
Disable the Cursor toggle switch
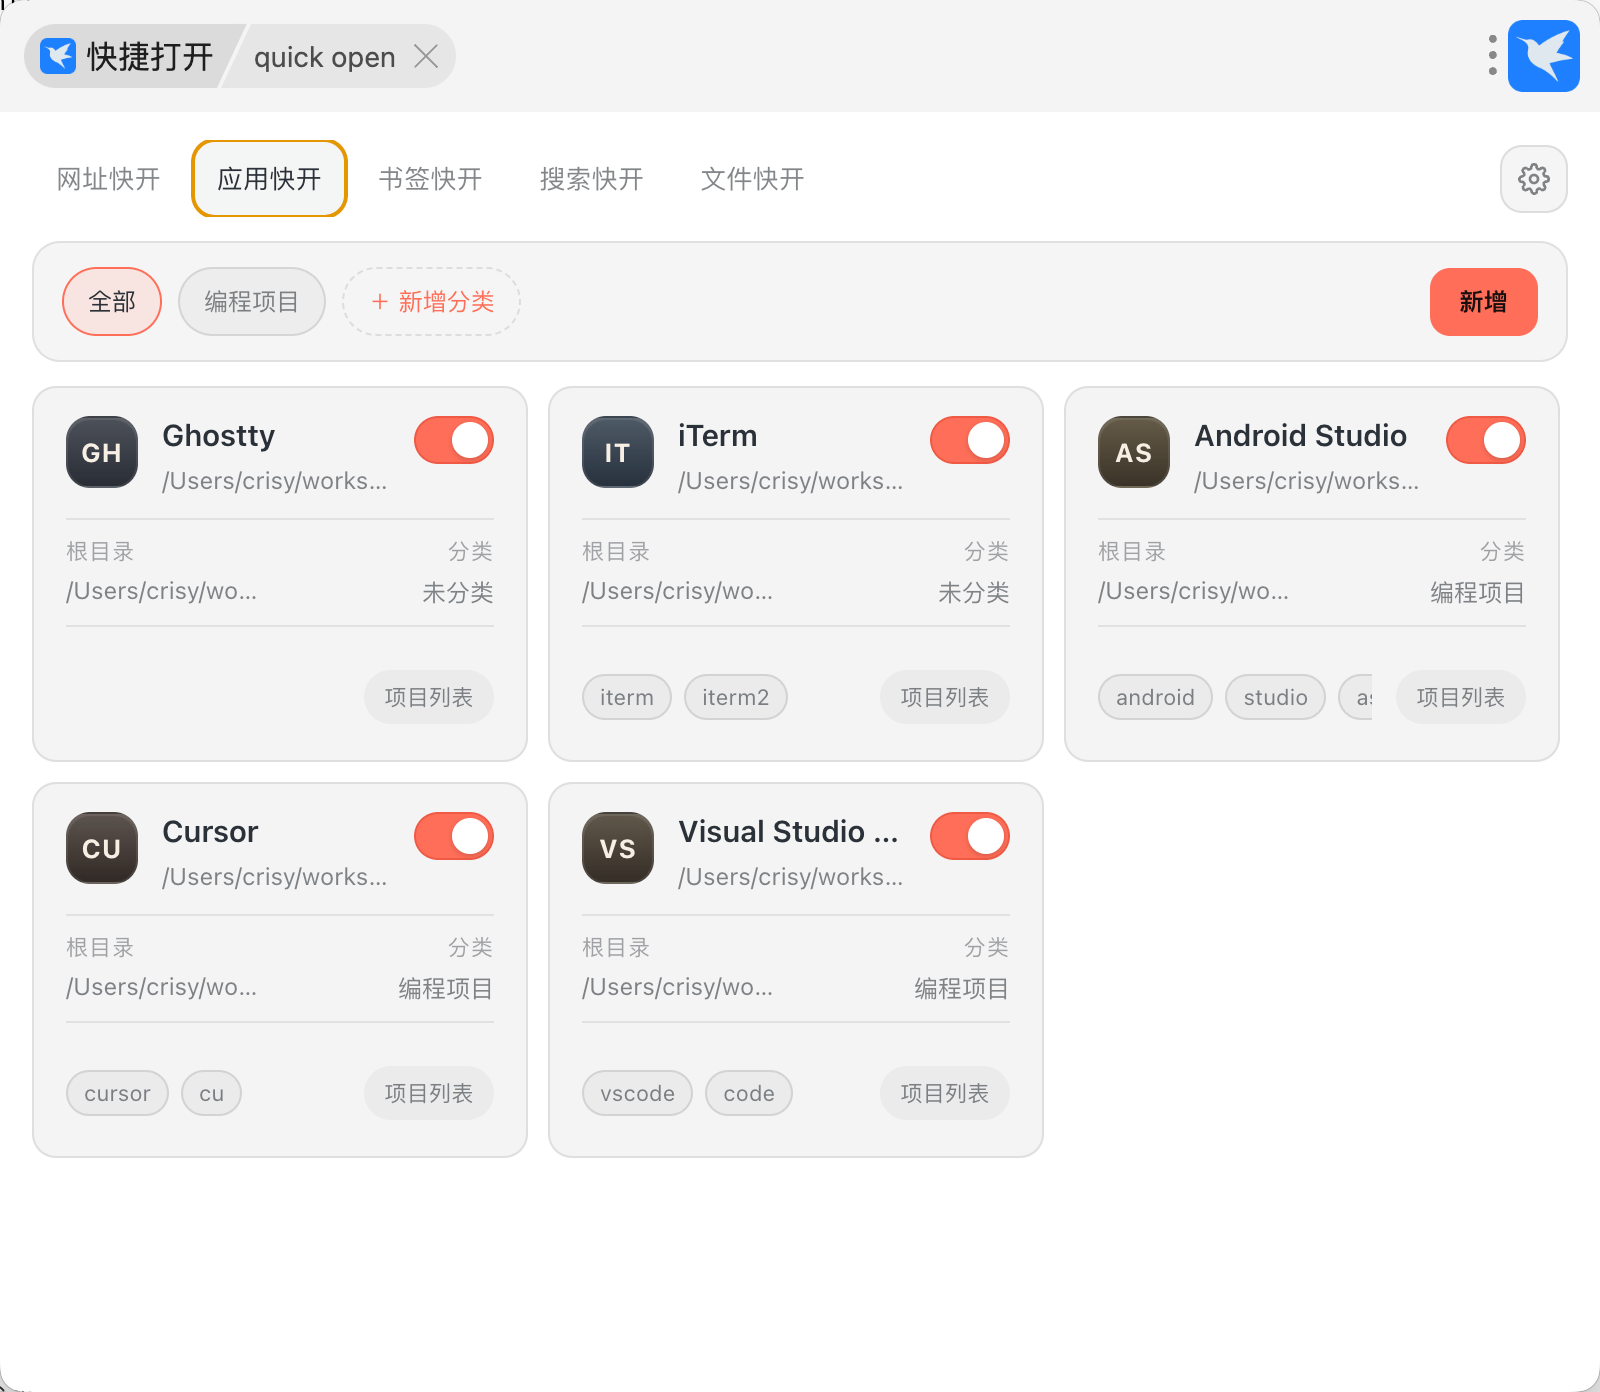(454, 836)
